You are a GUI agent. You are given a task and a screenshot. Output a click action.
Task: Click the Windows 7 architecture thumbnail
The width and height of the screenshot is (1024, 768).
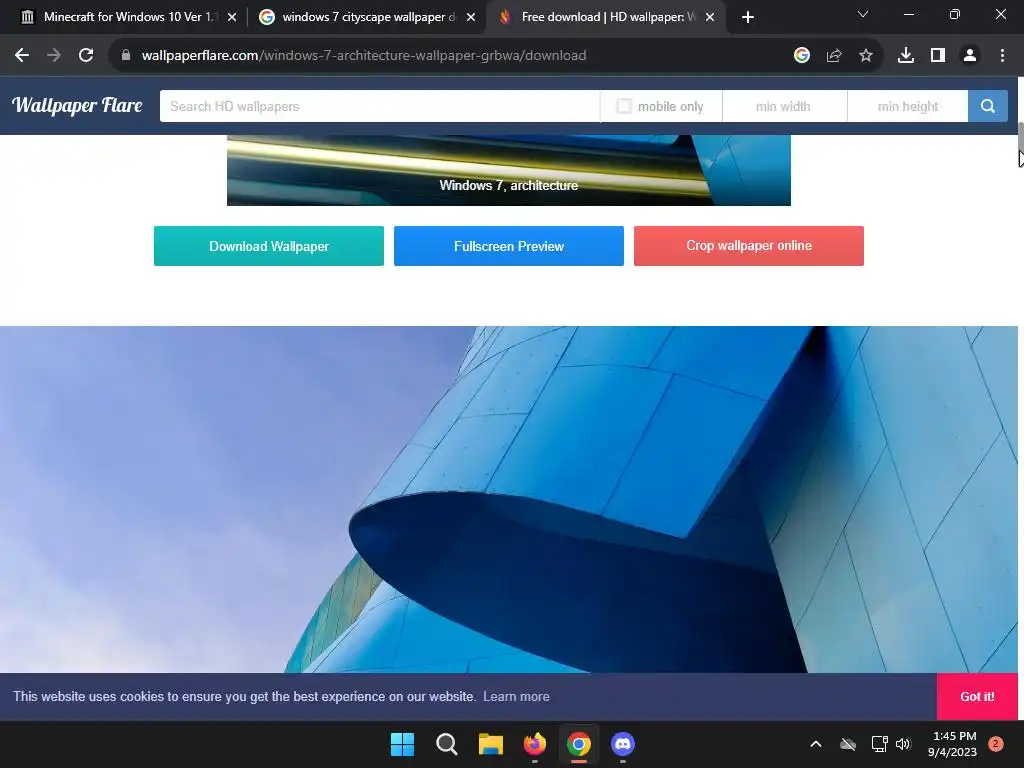[x=509, y=170]
